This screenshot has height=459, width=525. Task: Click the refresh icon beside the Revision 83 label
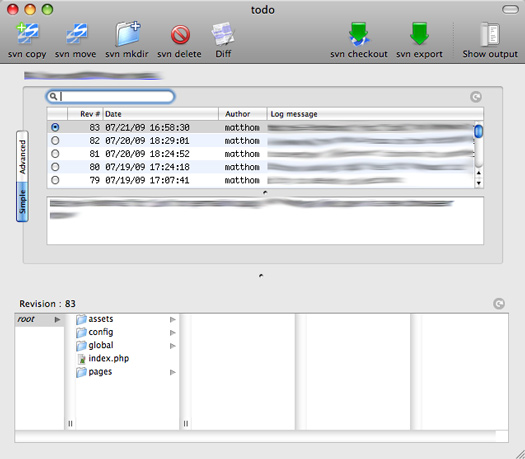tap(499, 304)
